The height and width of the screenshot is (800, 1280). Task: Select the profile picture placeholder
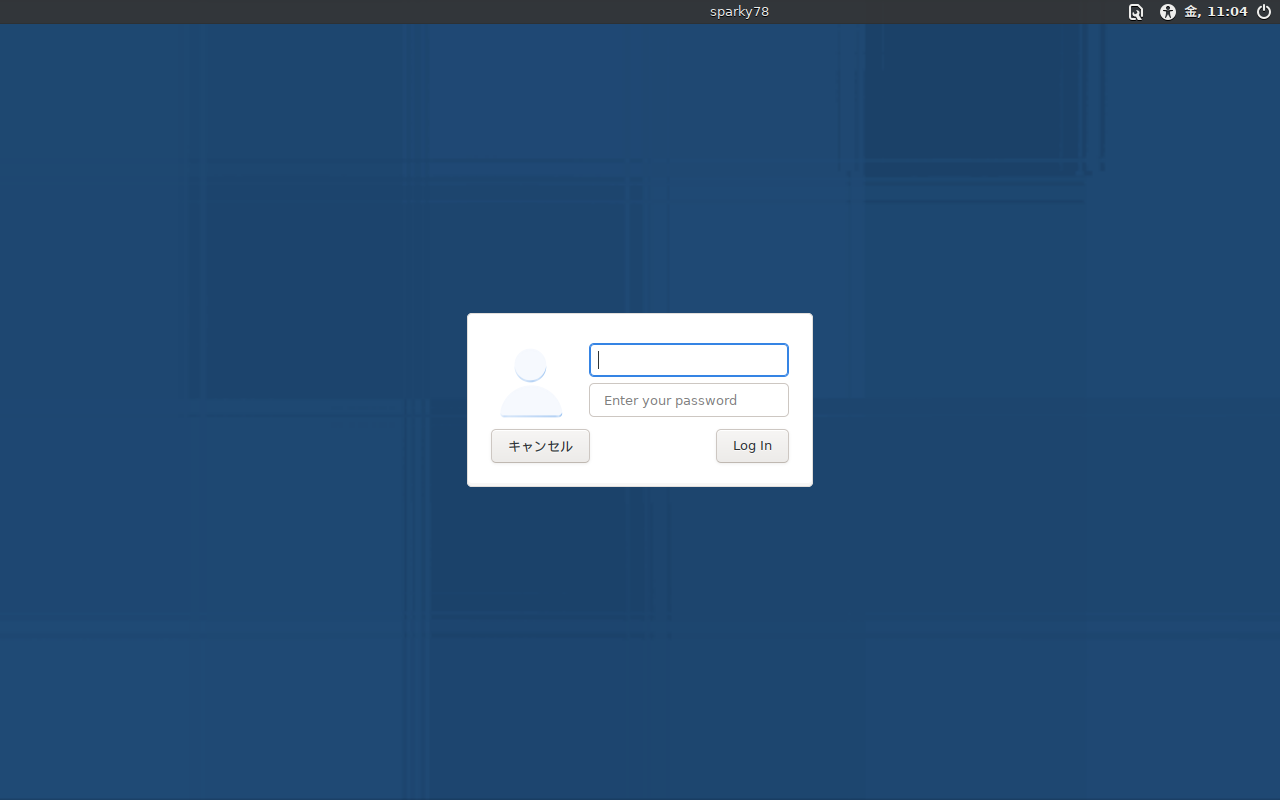point(531,382)
